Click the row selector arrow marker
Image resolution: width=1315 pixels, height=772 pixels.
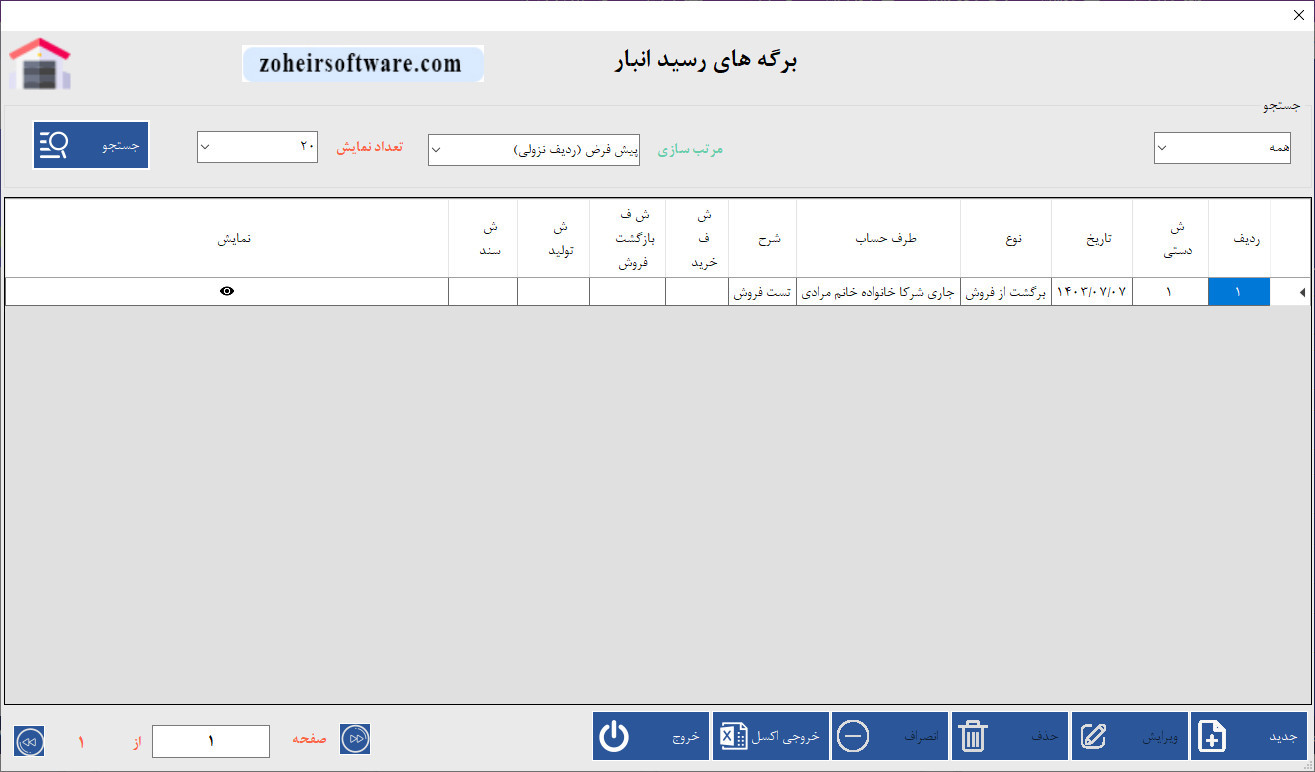pos(1300,292)
